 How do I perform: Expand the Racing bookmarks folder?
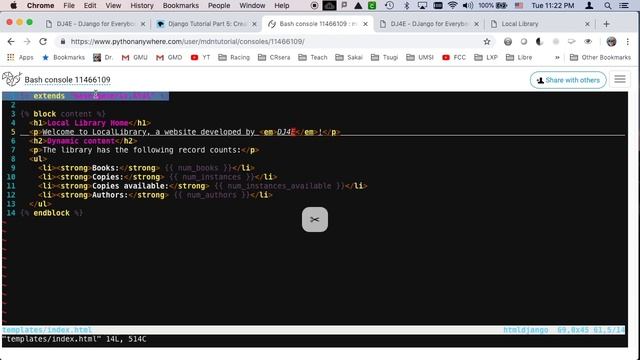pyautogui.click(x=234, y=58)
